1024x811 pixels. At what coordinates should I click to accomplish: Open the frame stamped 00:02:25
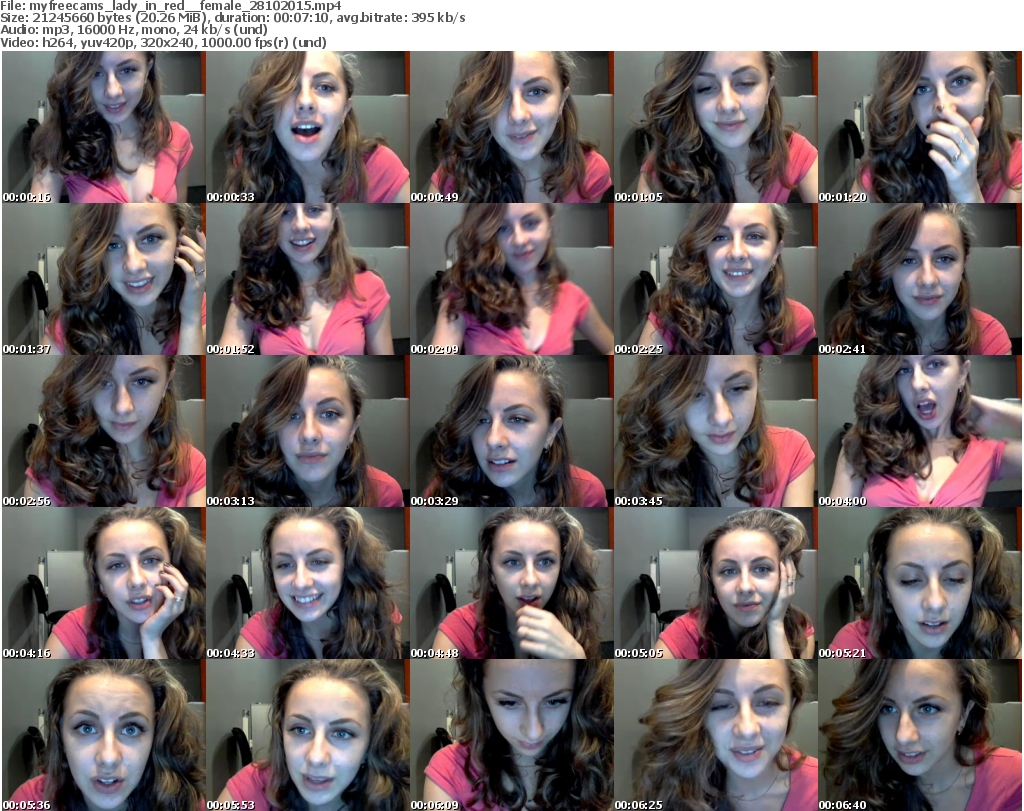click(x=716, y=279)
